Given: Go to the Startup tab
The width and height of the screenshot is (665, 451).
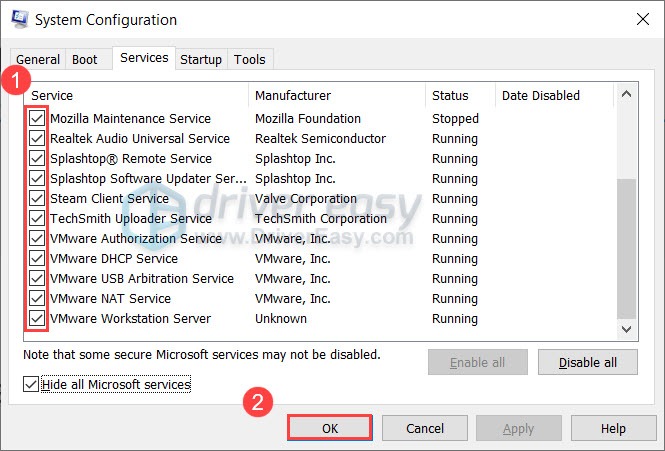Looking at the screenshot, I should click(x=200, y=60).
